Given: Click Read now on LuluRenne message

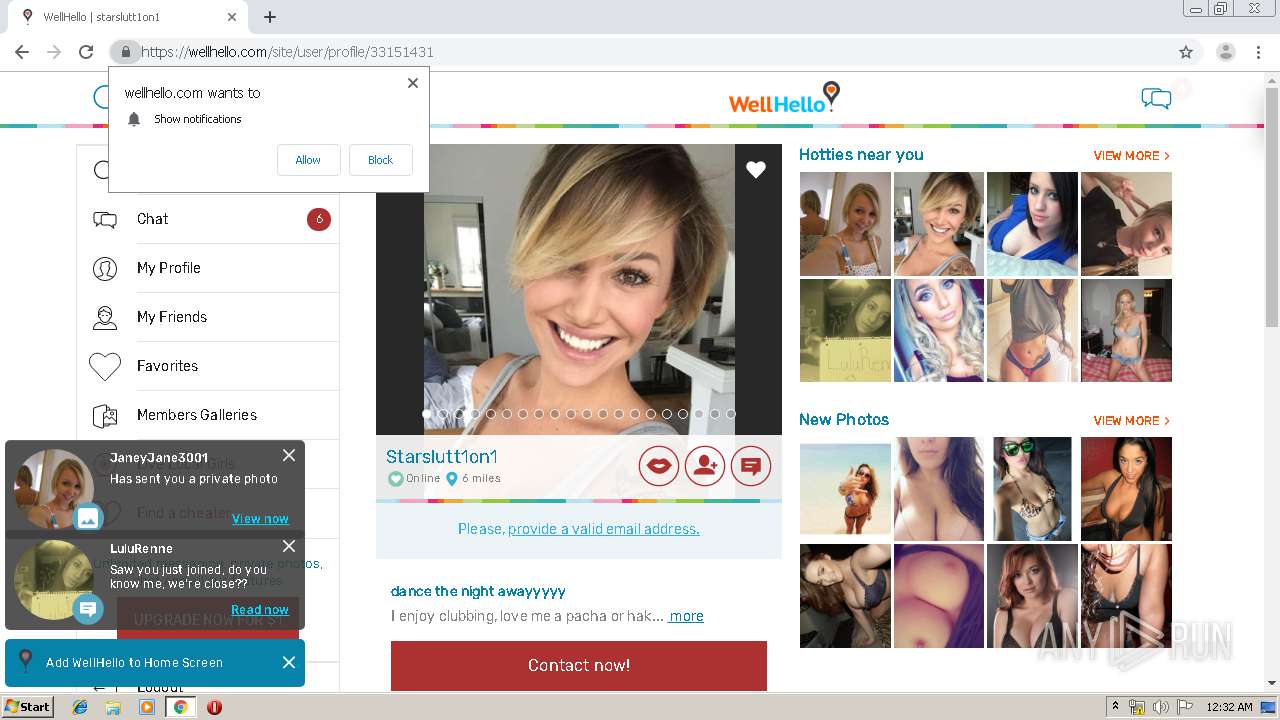Looking at the screenshot, I should point(260,610).
